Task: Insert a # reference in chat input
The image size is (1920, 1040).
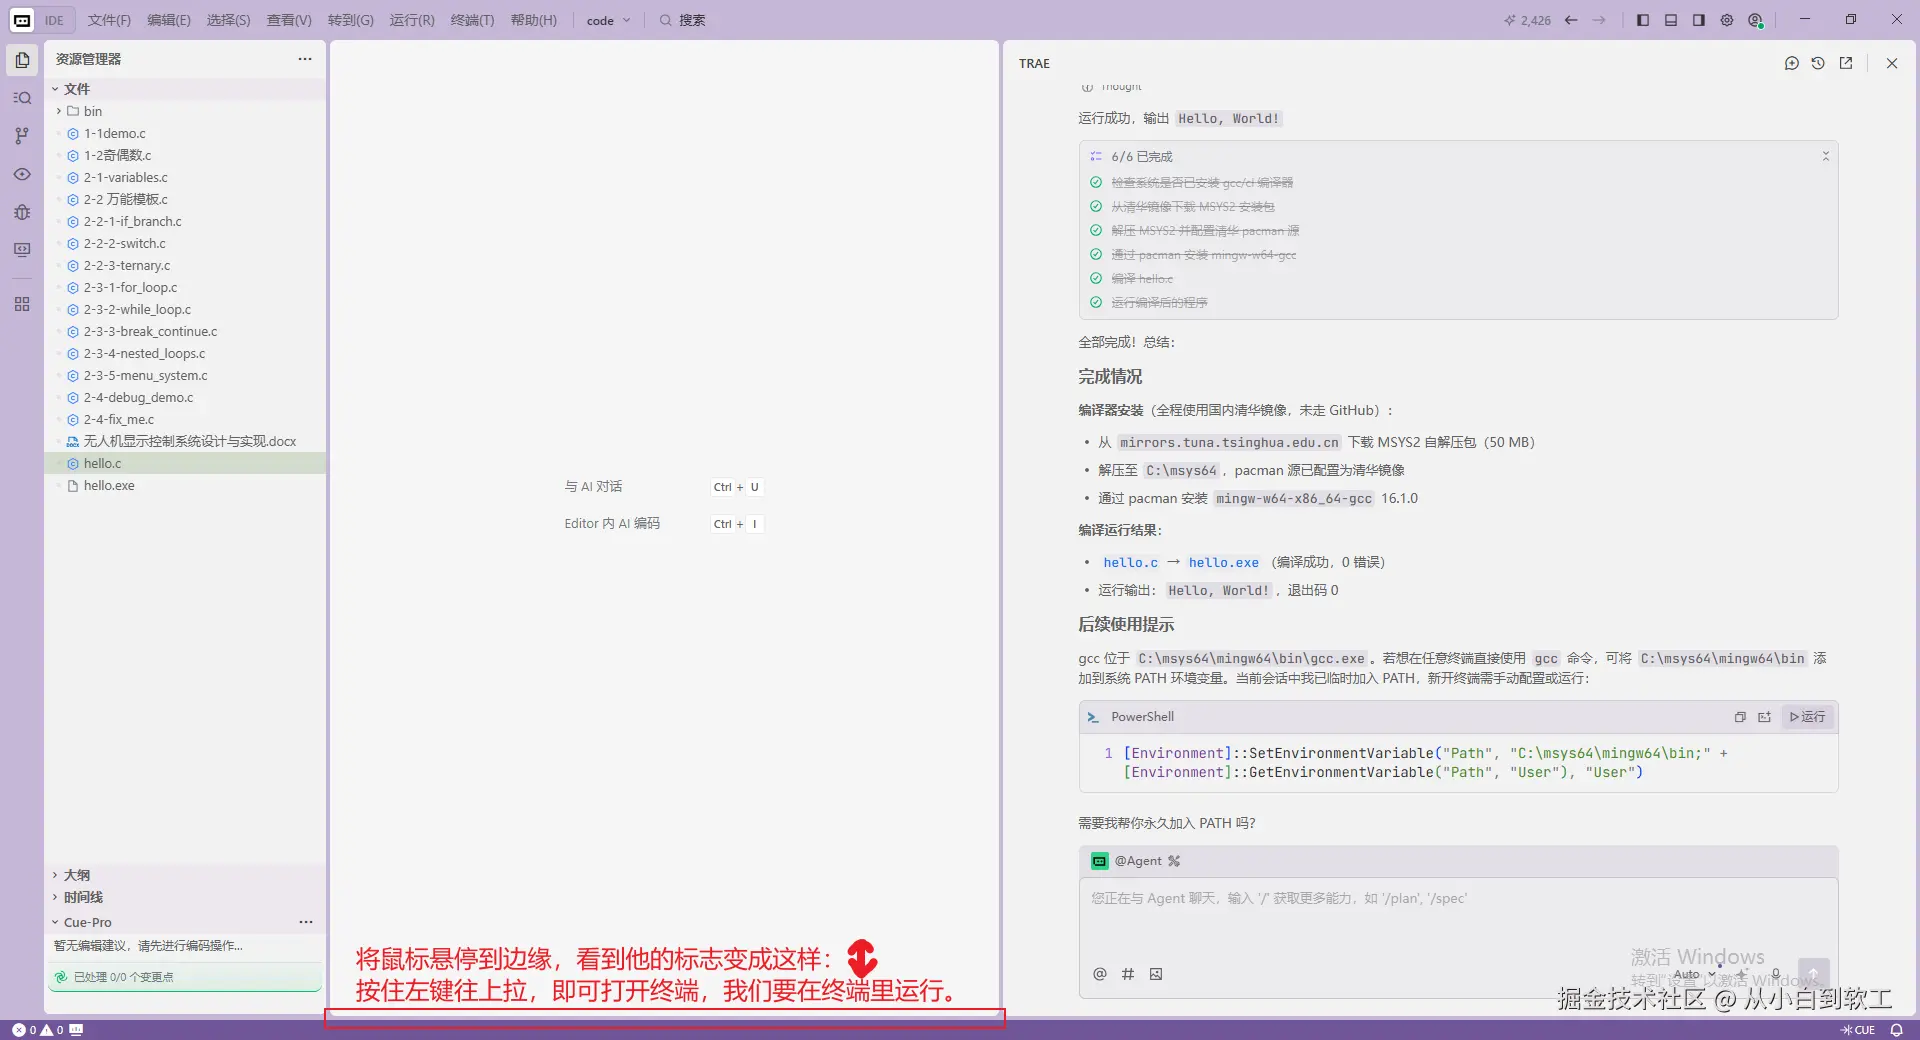Action: (1128, 974)
